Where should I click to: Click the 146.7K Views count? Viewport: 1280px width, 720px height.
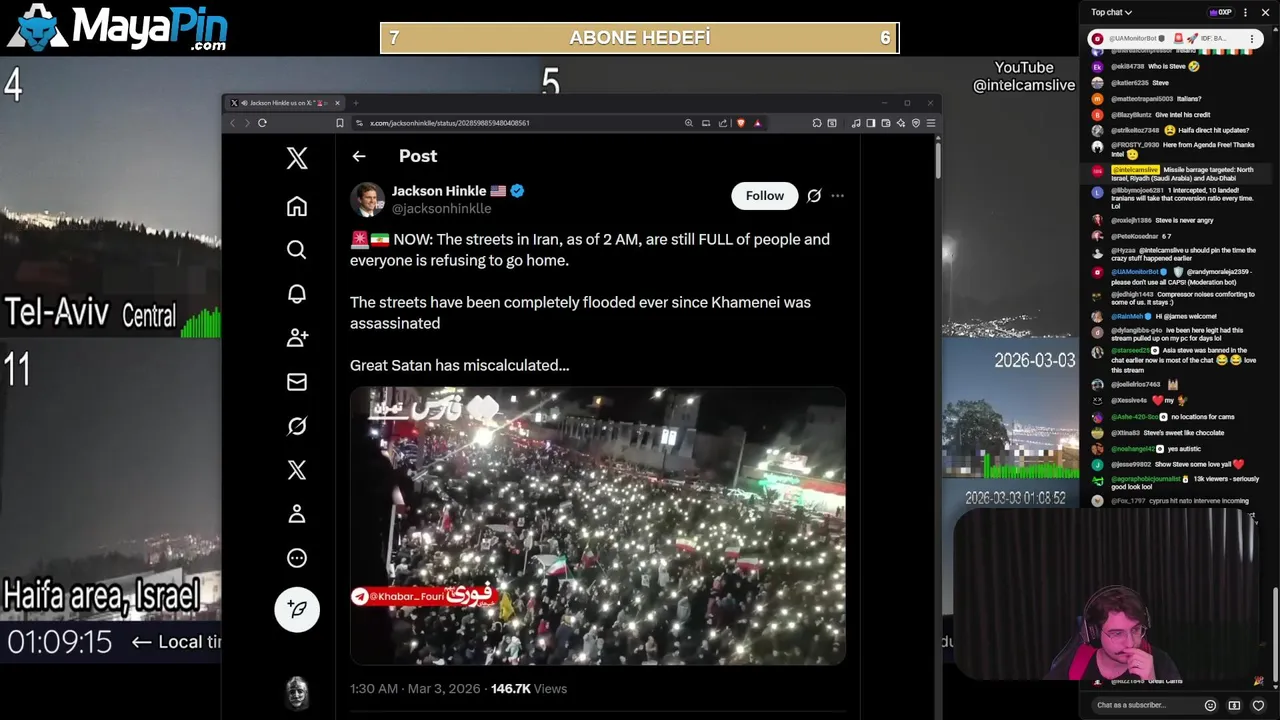pos(529,689)
